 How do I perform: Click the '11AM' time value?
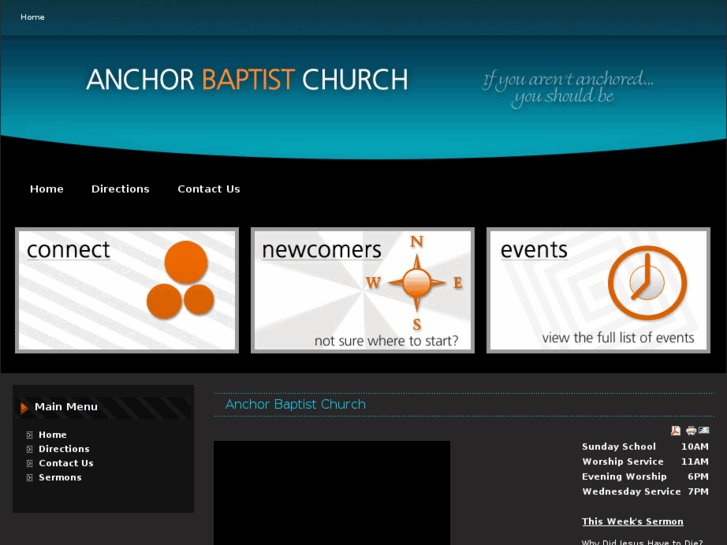[x=695, y=462]
